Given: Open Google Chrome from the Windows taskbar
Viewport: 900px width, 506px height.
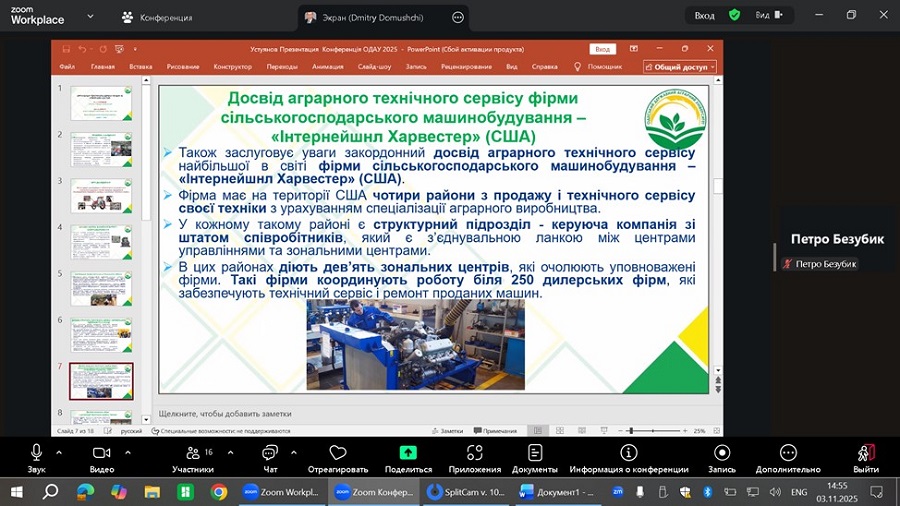Looking at the screenshot, I should (219, 492).
